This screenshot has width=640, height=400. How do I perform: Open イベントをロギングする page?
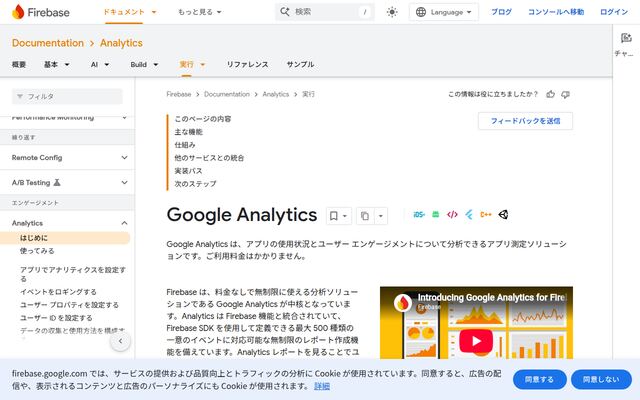coord(58,292)
